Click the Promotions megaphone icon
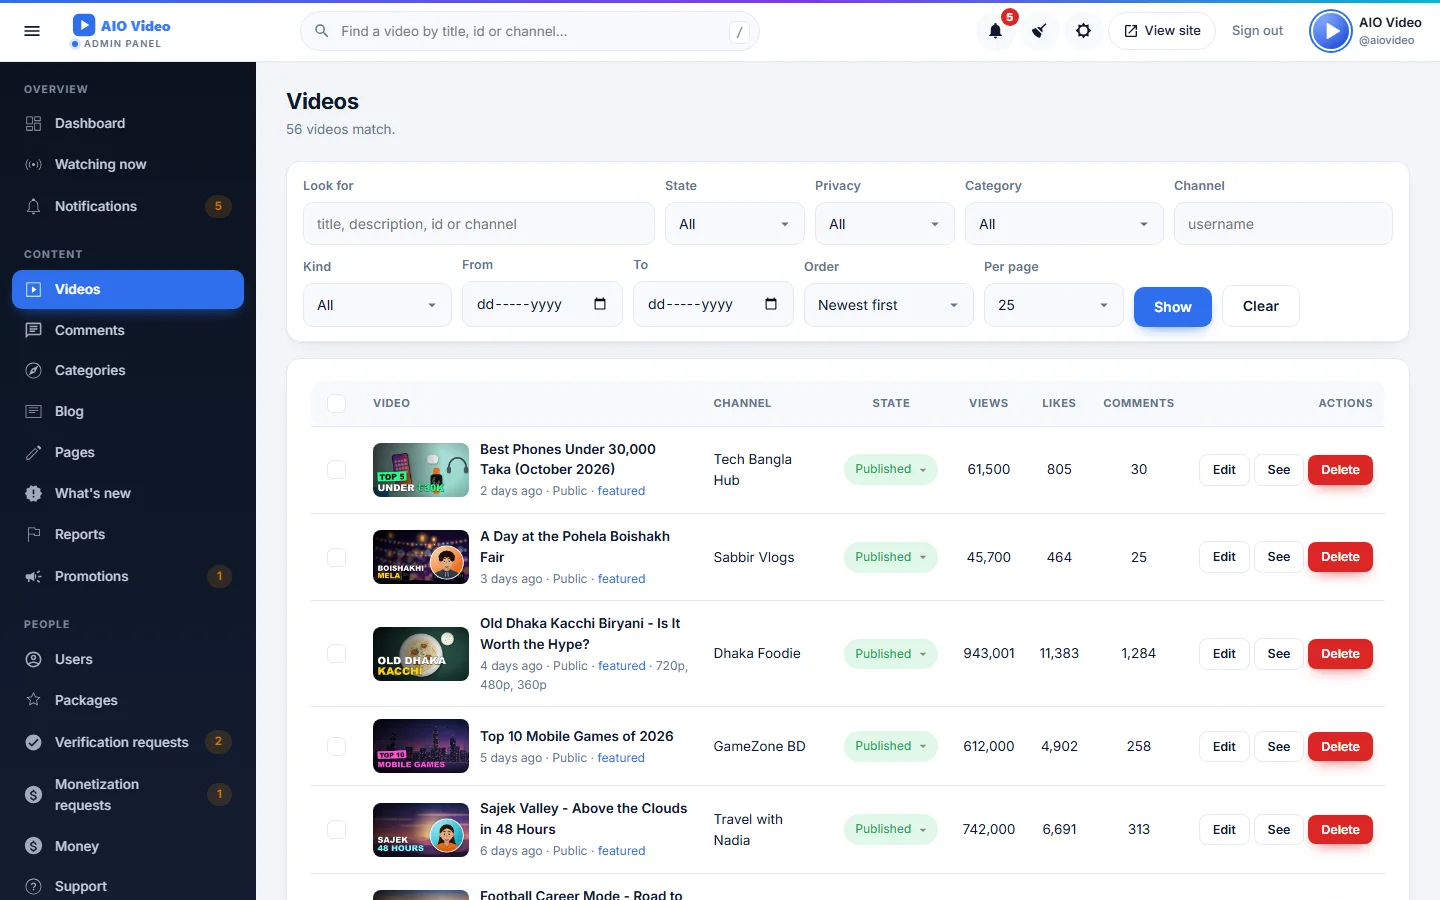The height and width of the screenshot is (900, 1440). pyautogui.click(x=34, y=576)
